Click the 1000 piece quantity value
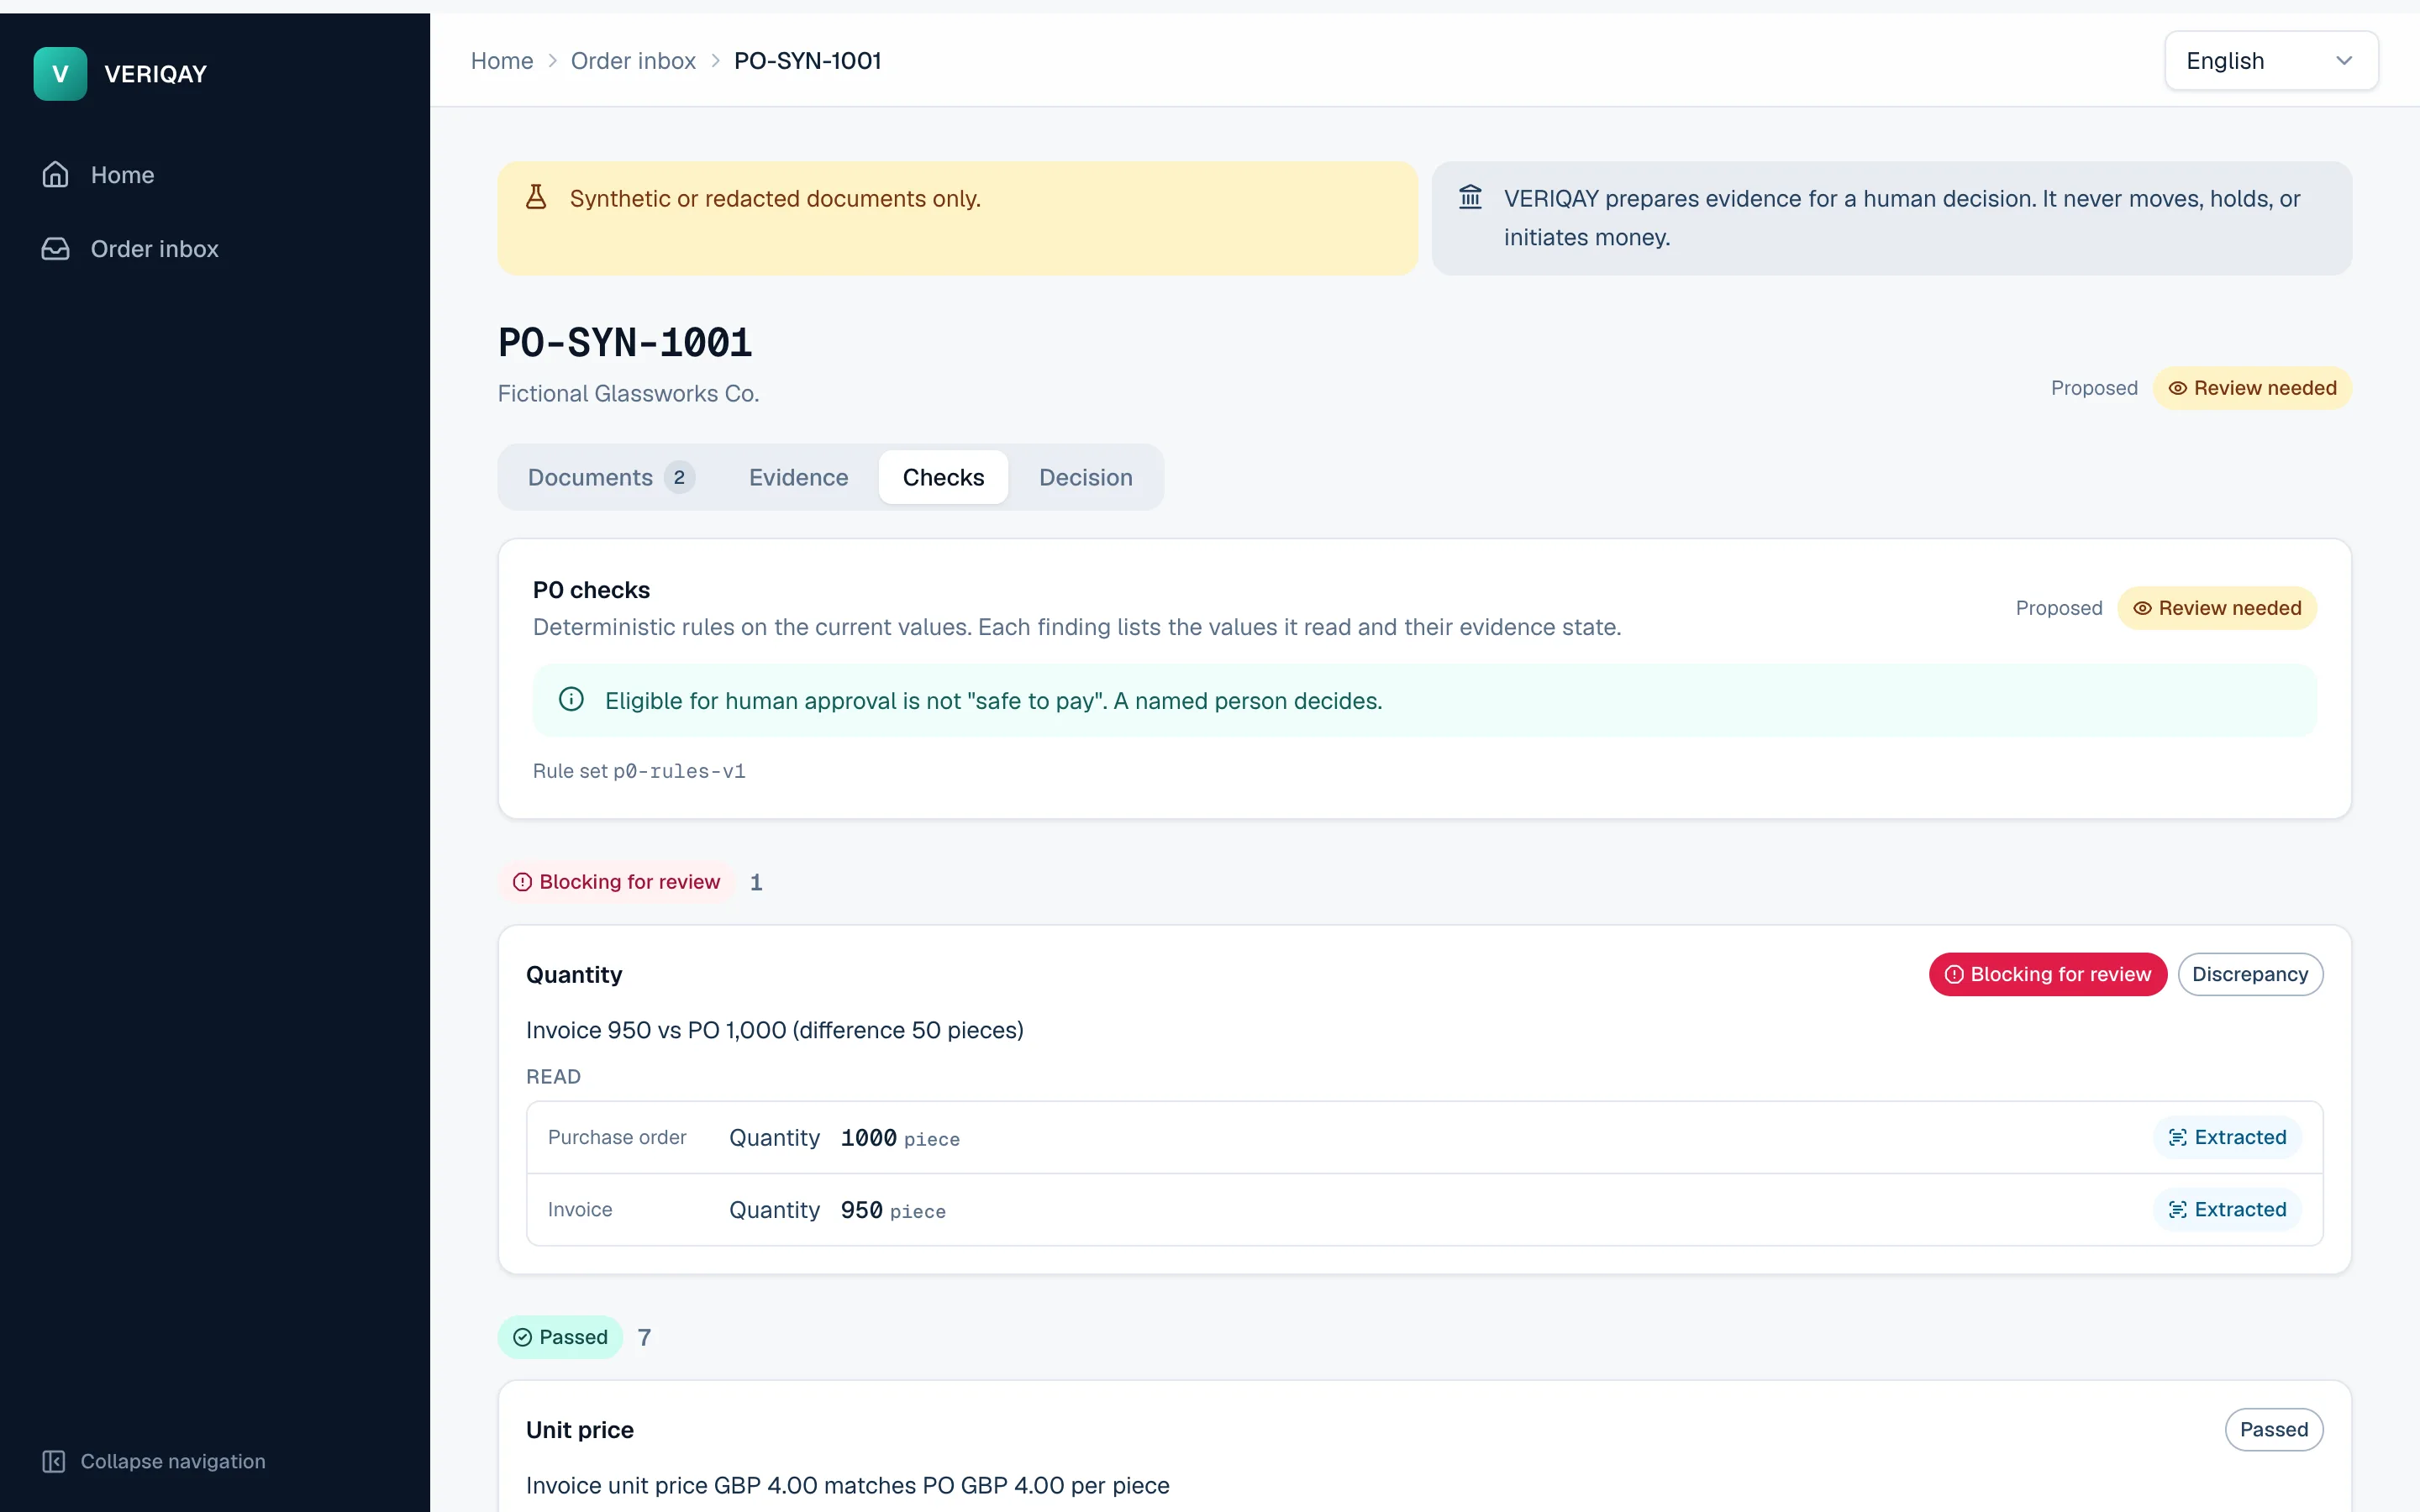The height and width of the screenshot is (1512, 2420). (x=900, y=1138)
